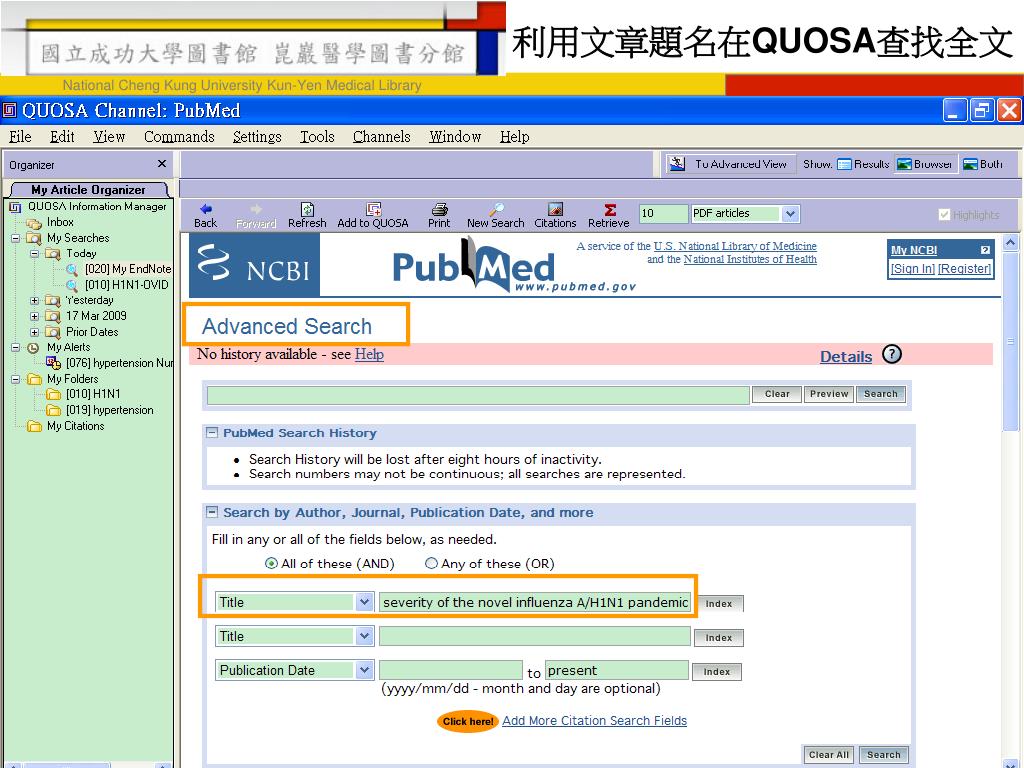
Task: Open the [019] hypertension folder
Action: click(x=109, y=409)
